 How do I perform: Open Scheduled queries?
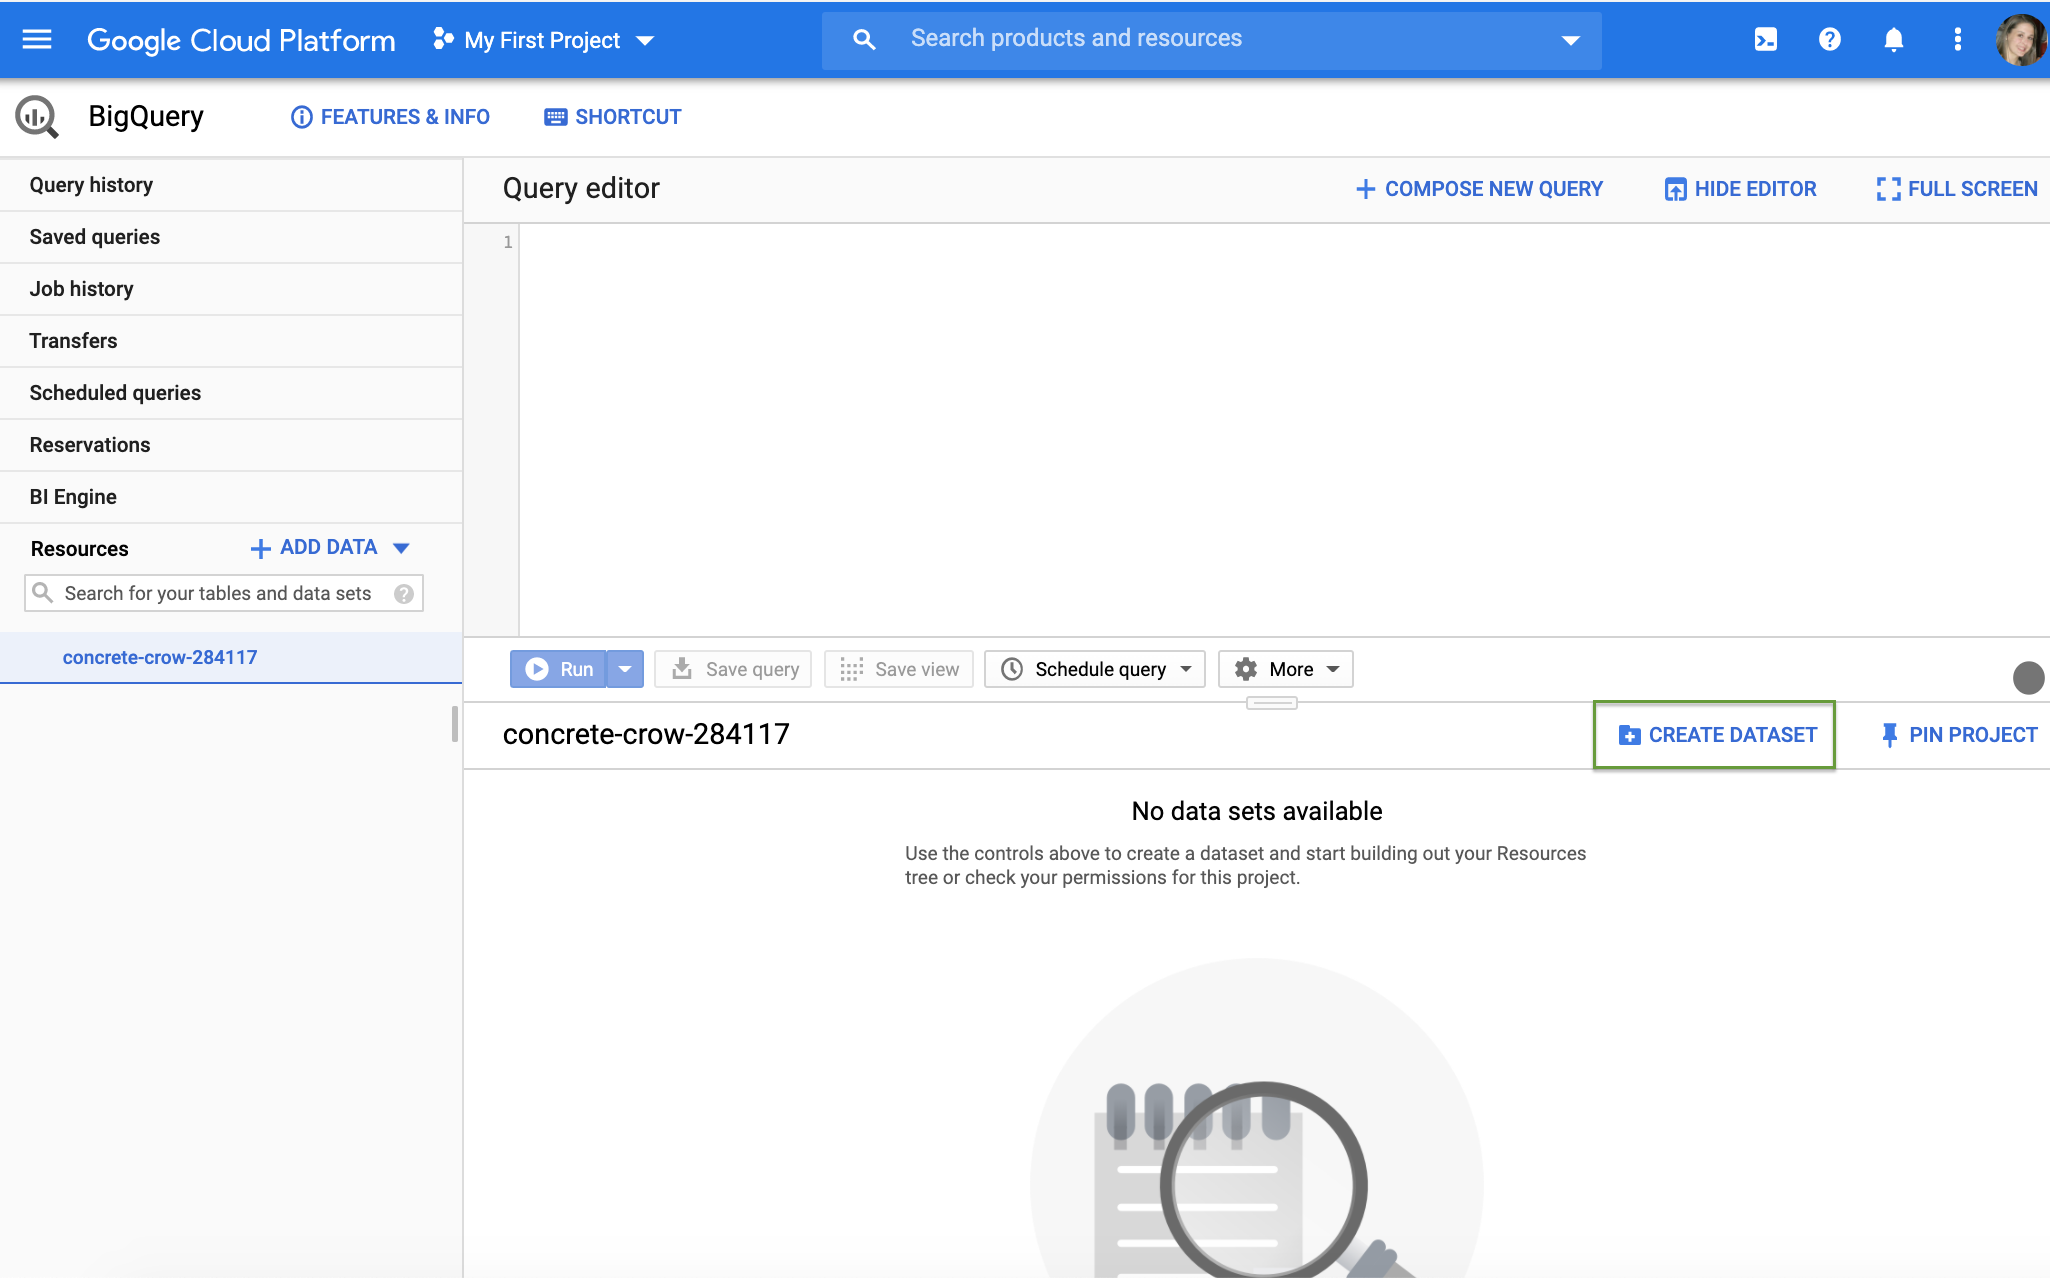point(231,393)
